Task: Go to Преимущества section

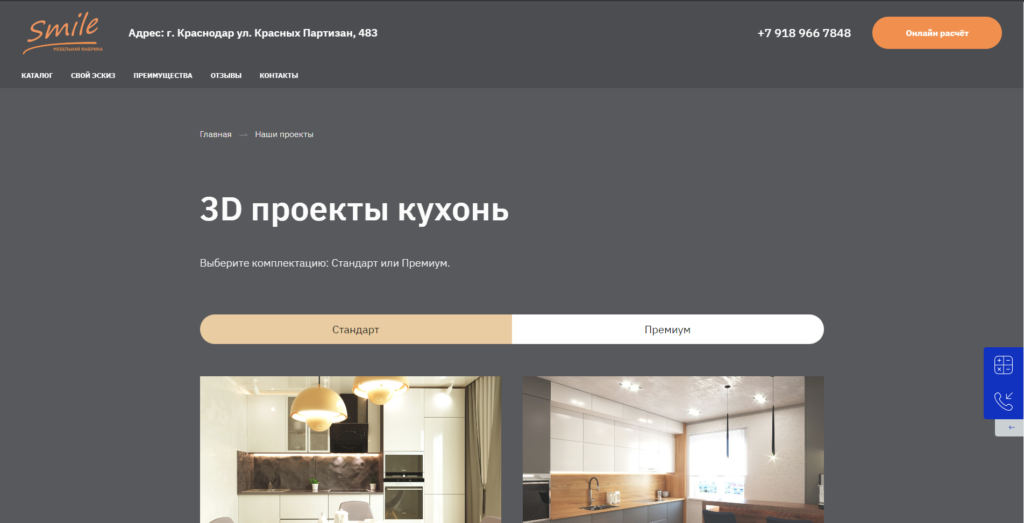Action: [x=163, y=76]
